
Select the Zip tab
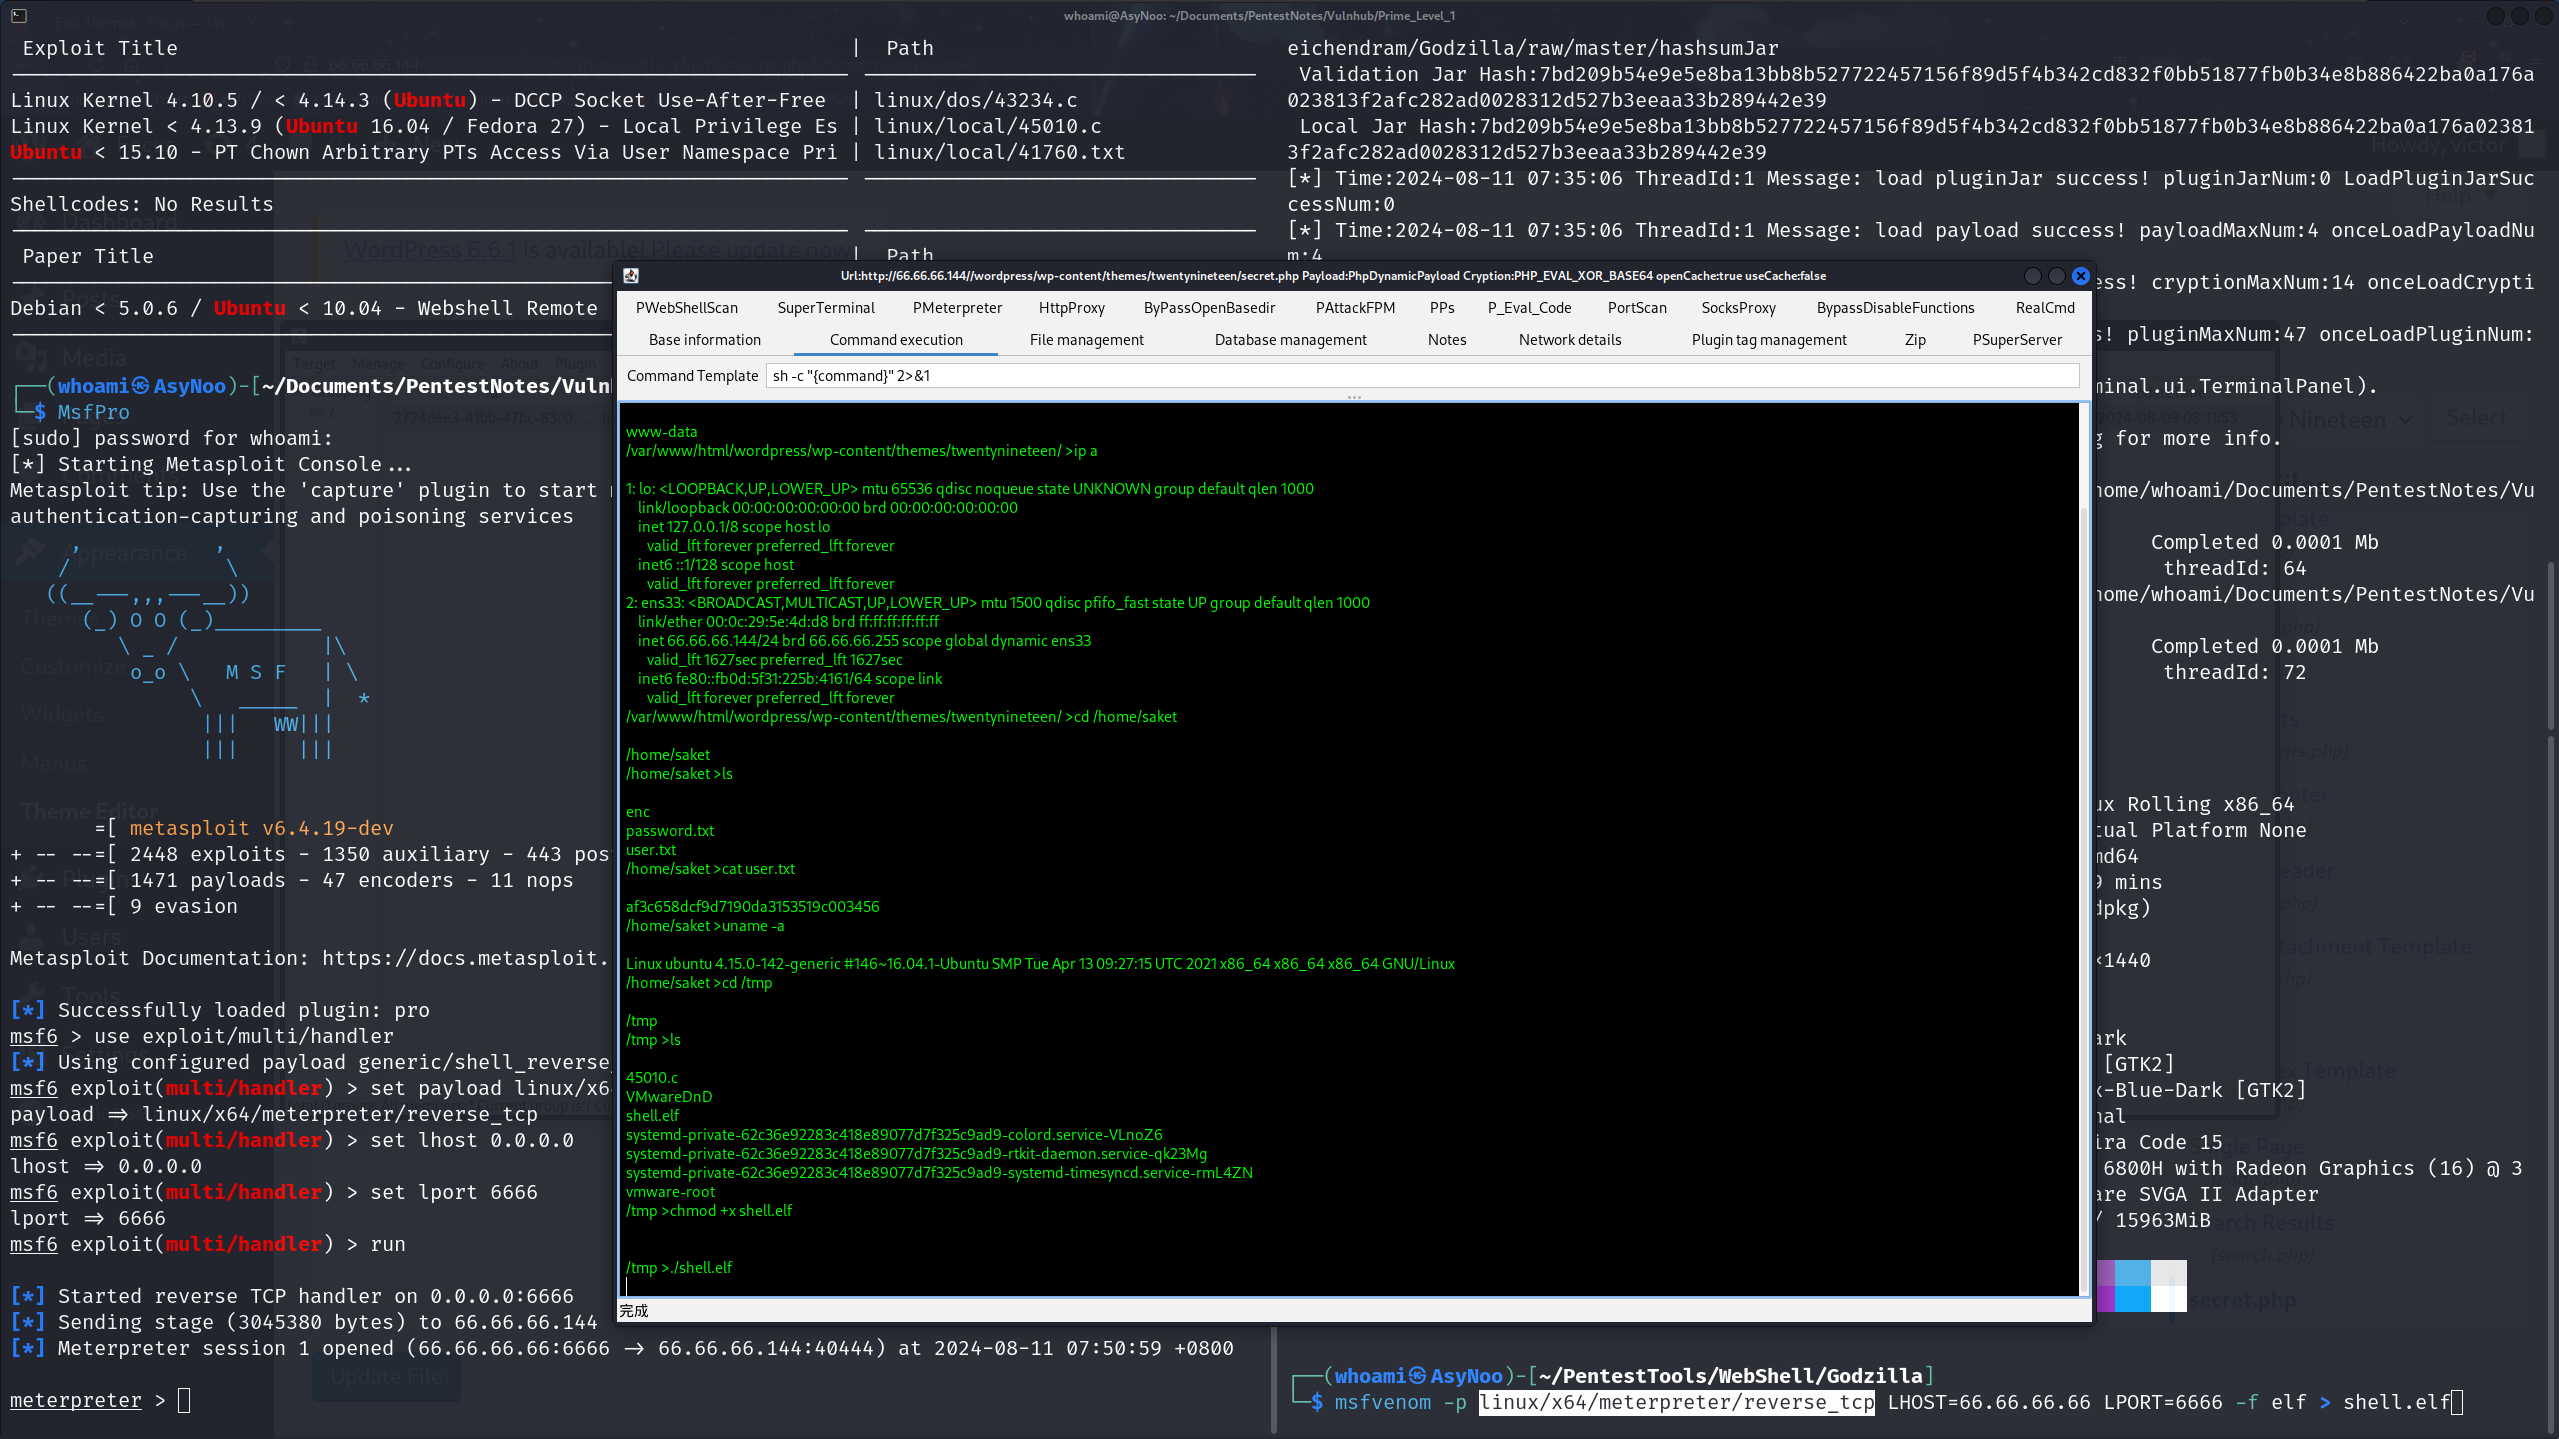coord(1915,340)
